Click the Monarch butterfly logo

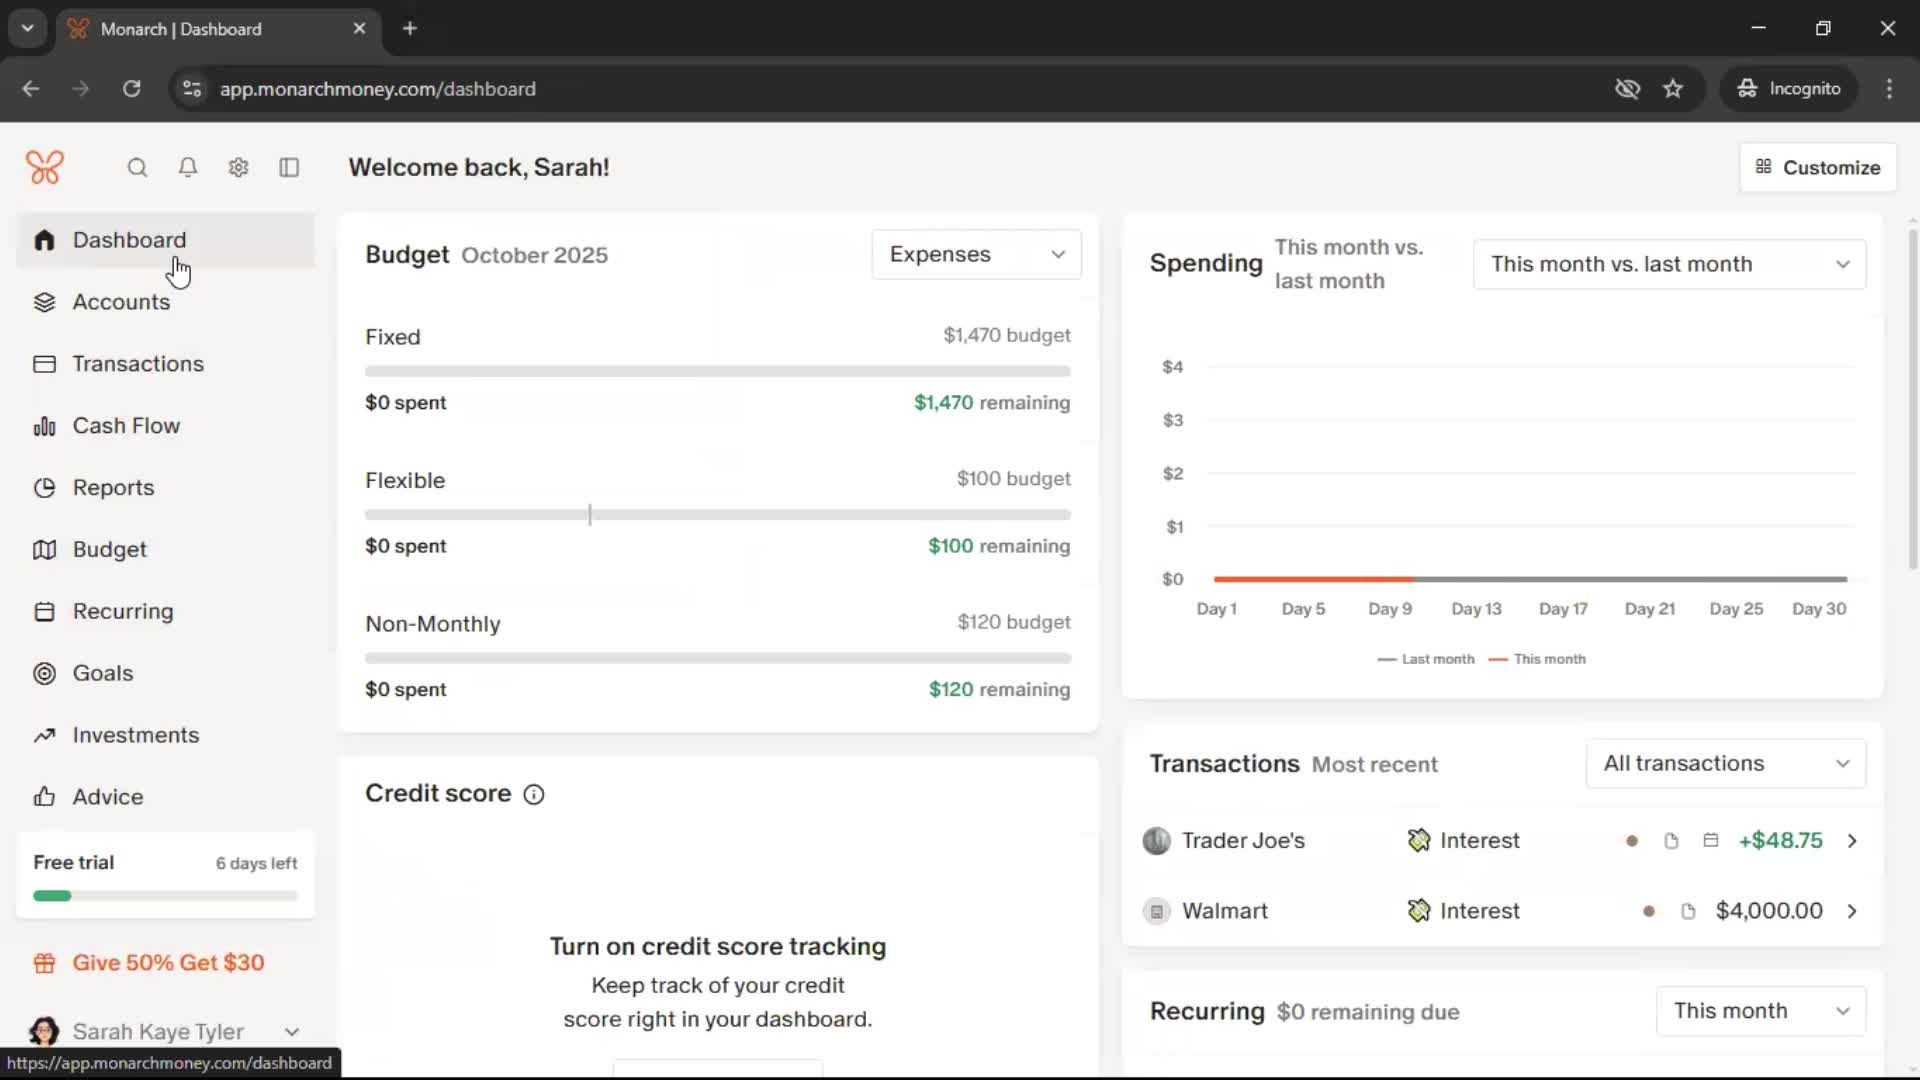pyautogui.click(x=45, y=167)
